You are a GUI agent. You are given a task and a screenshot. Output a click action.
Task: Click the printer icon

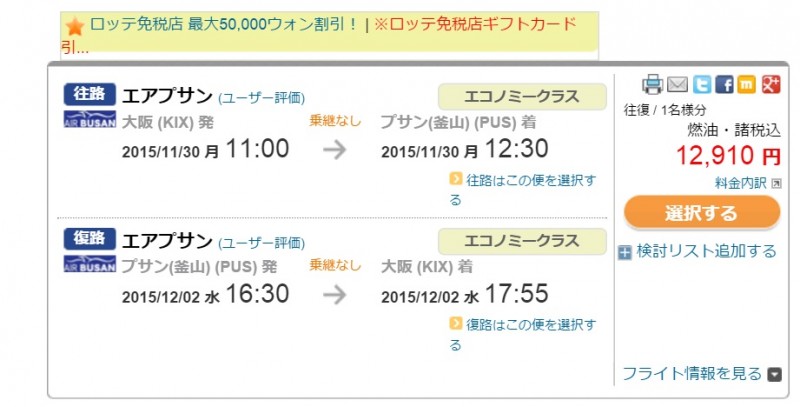pos(652,84)
